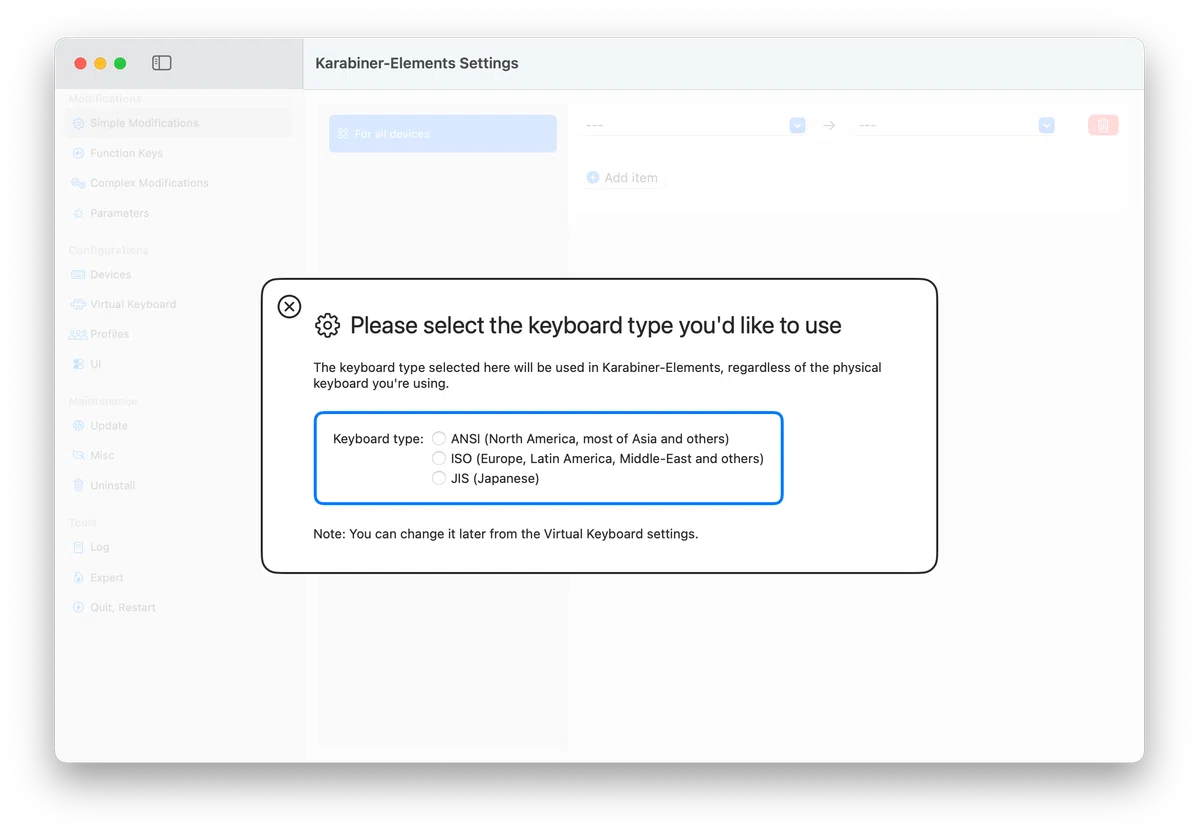
Task: Click the Update sidebar icon
Action: (78, 425)
